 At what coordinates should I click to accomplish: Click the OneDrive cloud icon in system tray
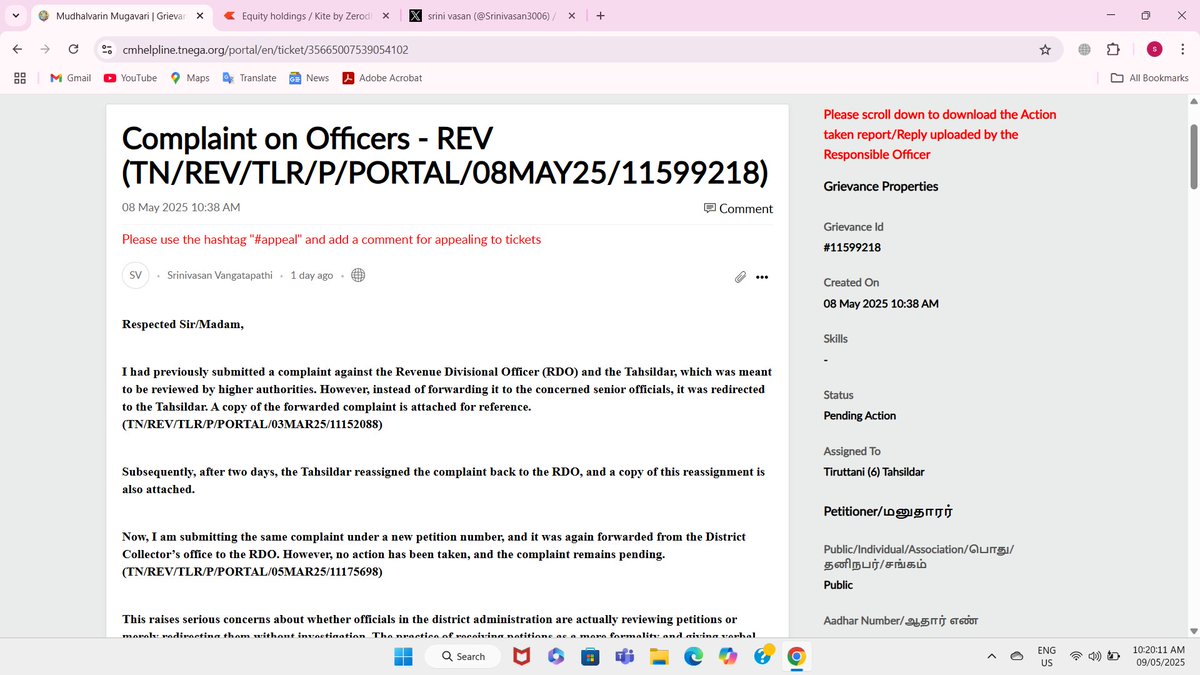click(x=1017, y=656)
